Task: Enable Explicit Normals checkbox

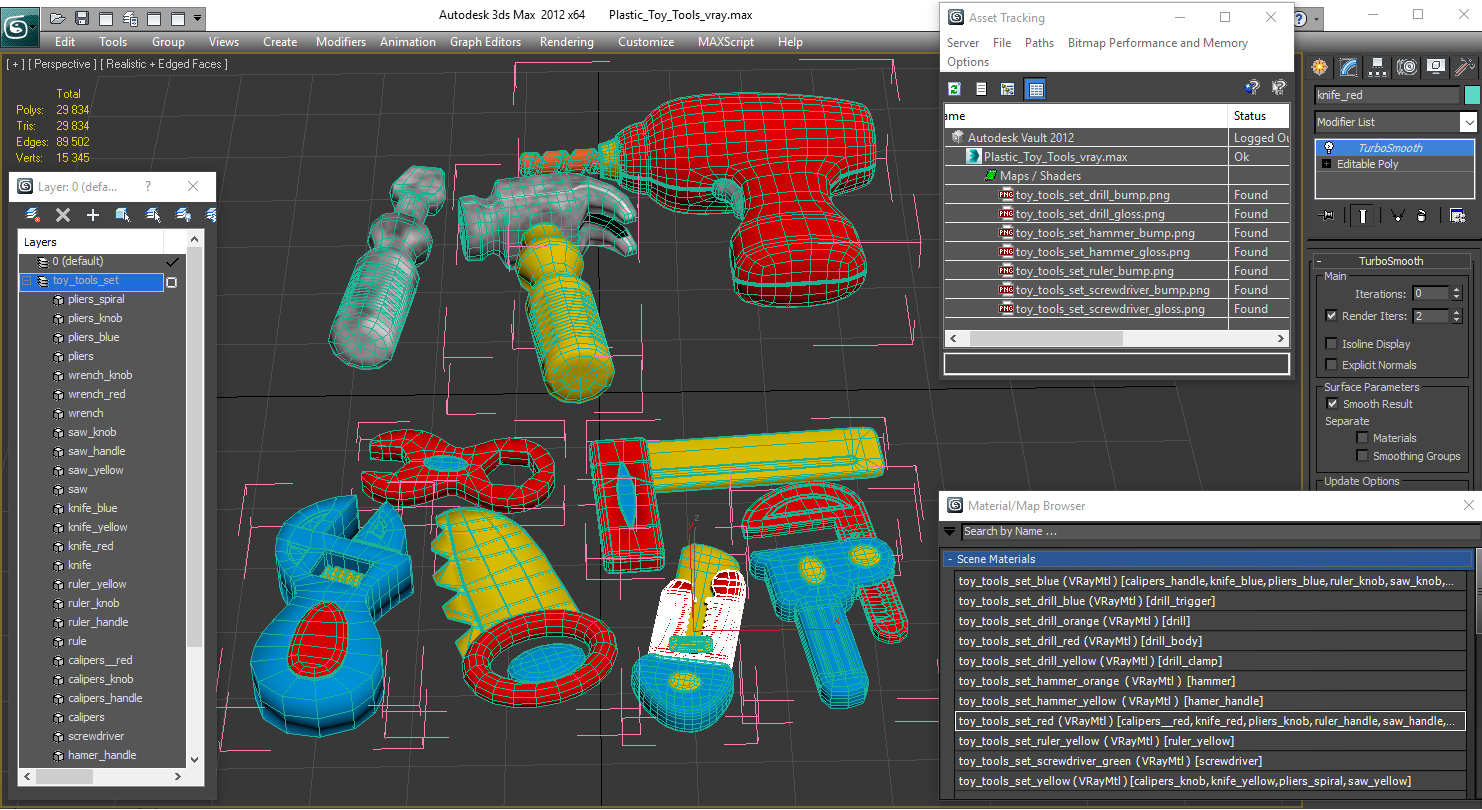Action: tap(1331, 365)
